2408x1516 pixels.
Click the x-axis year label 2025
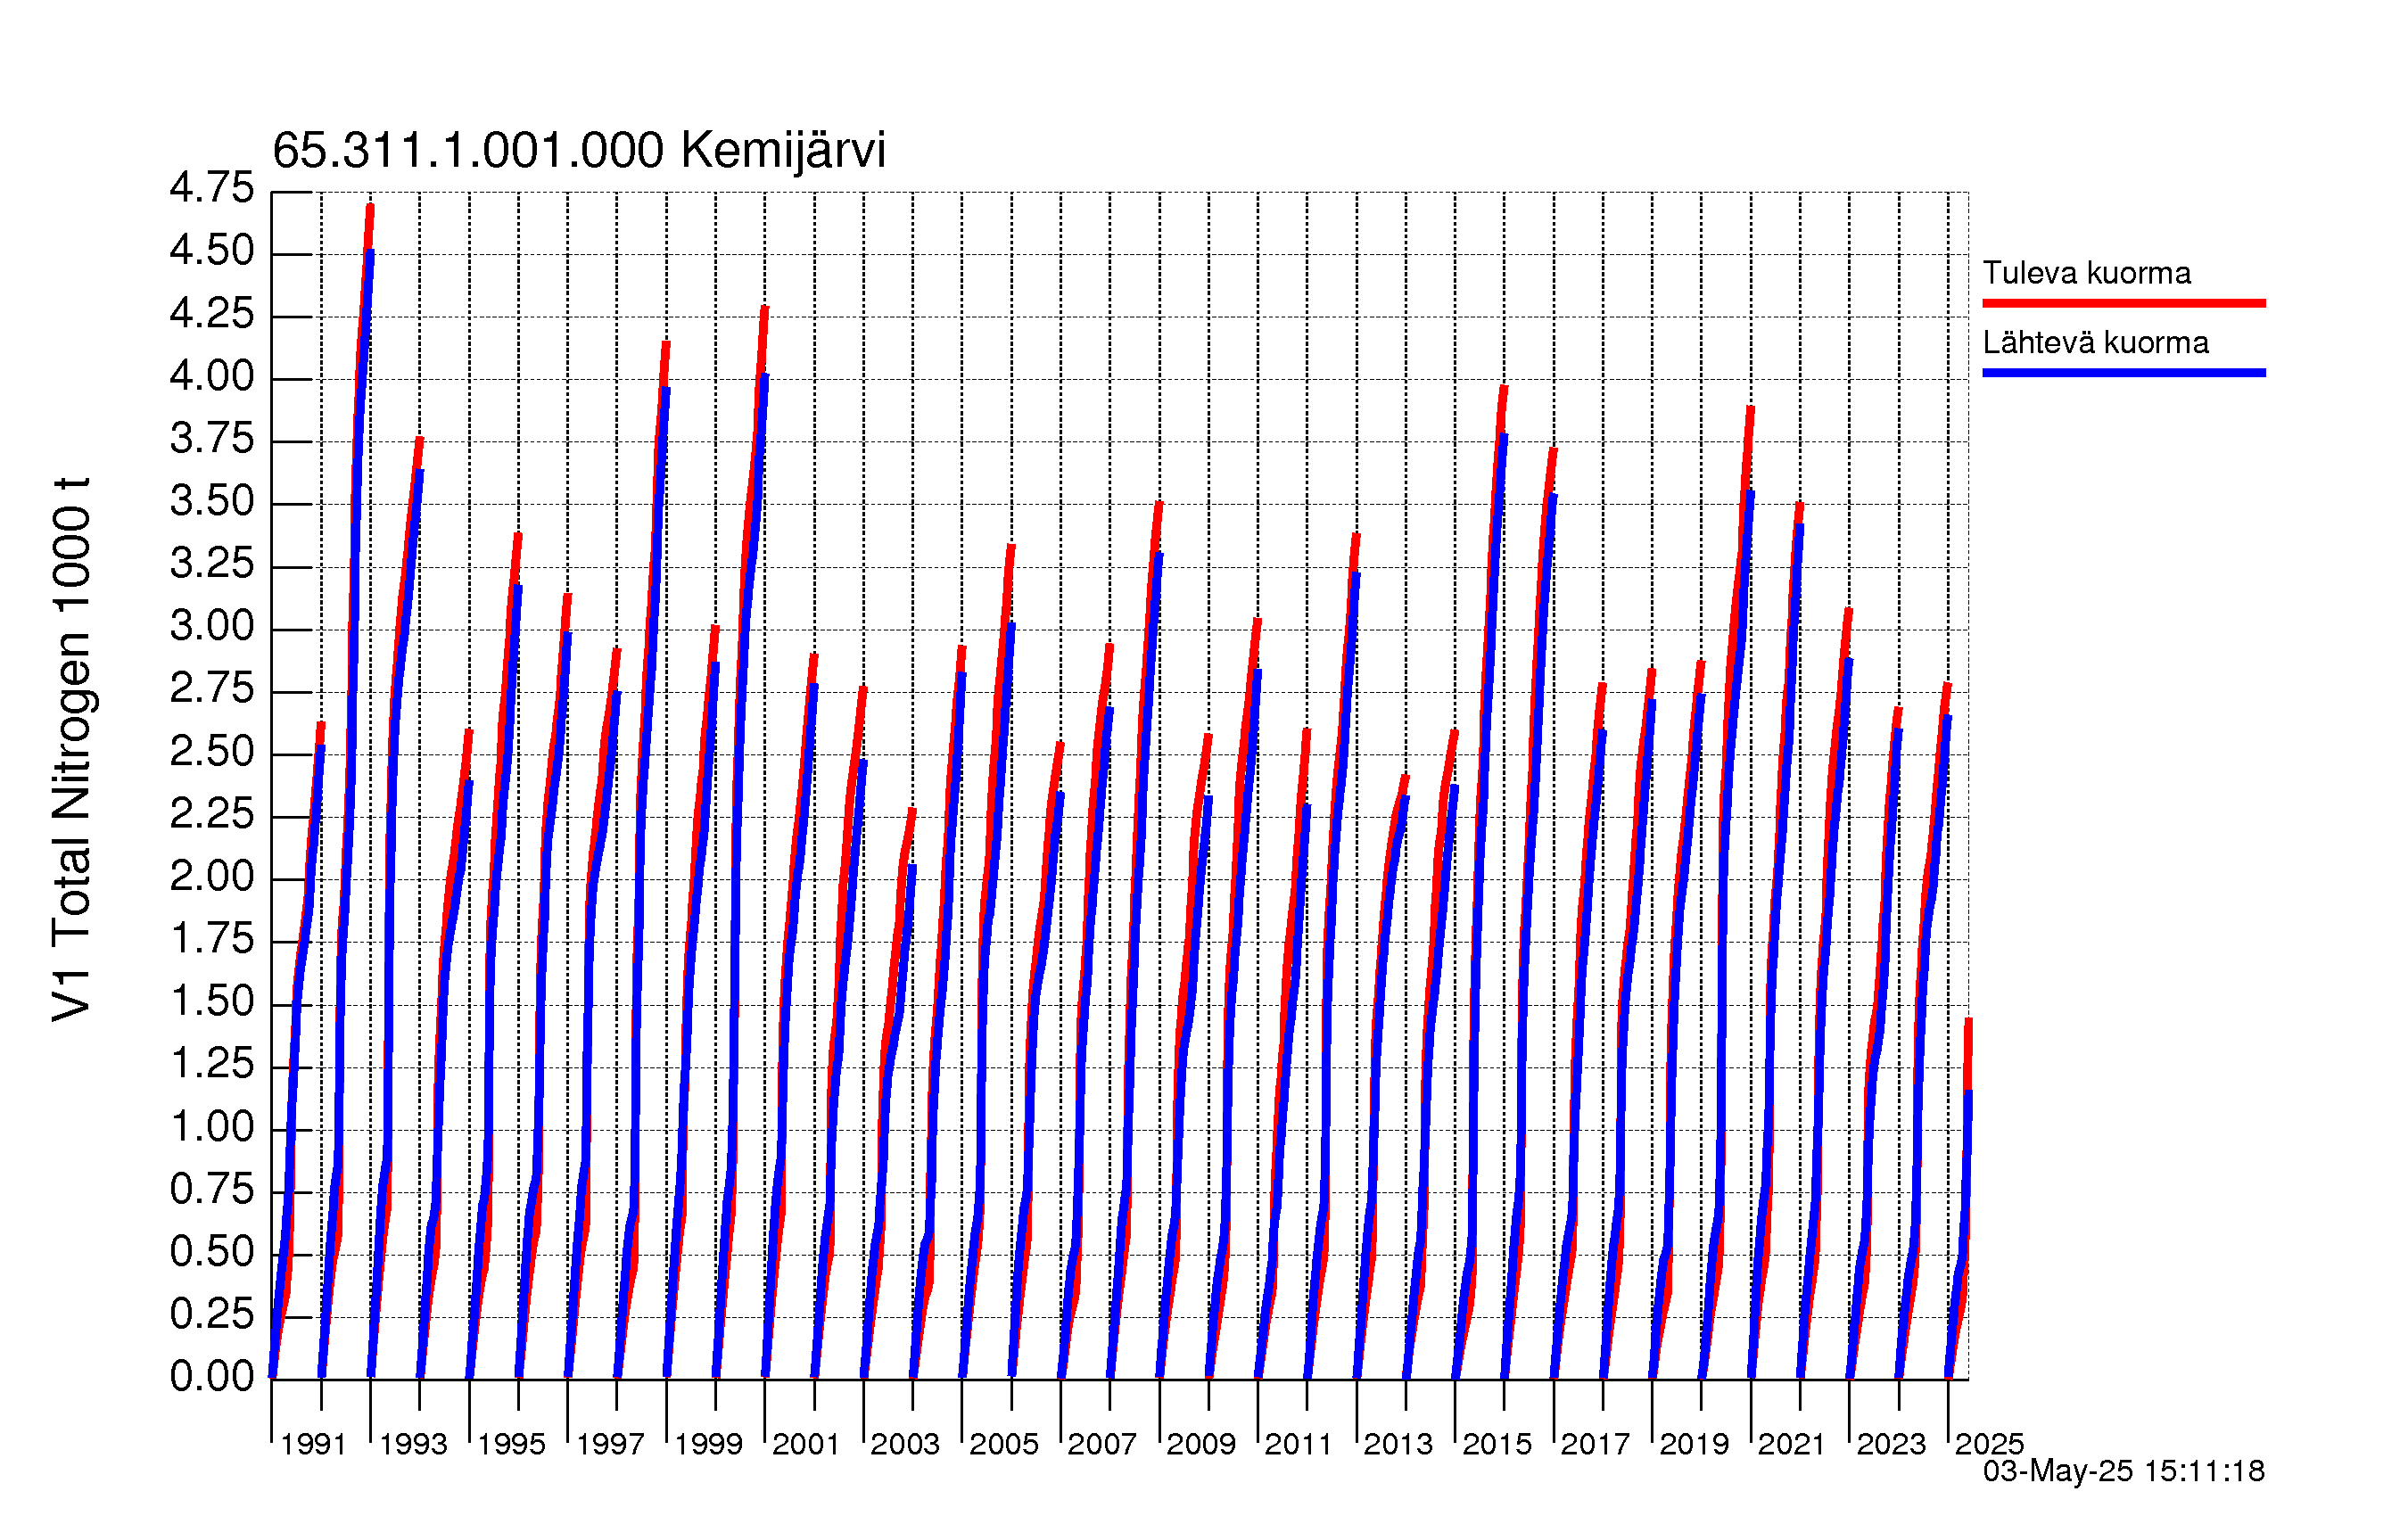click(1989, 1444)
